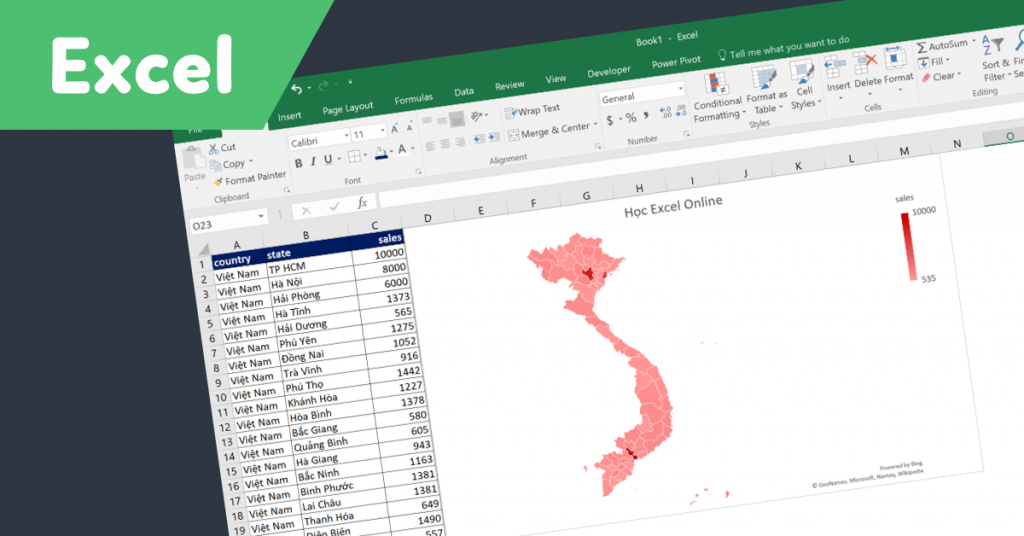Click the Wrap Text button
The image size is (1024, 536).
tap(533, 110)
